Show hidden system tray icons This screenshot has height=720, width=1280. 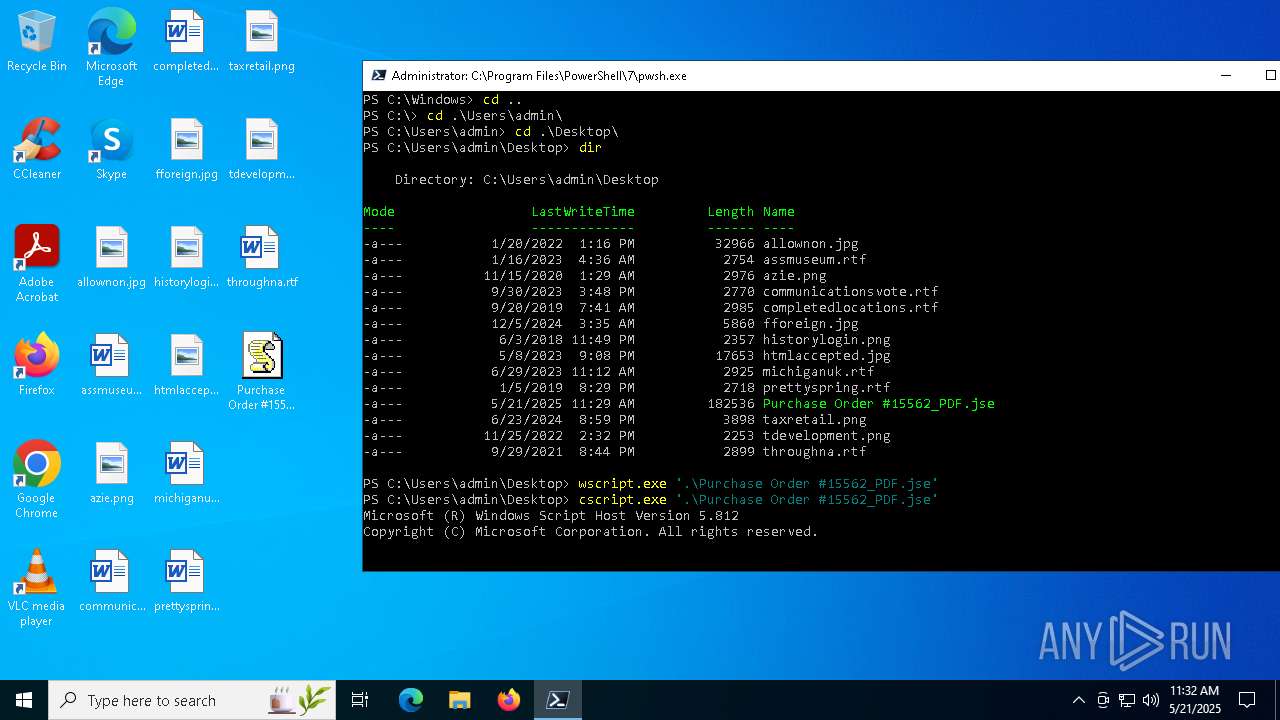[x=1078, y=700]
